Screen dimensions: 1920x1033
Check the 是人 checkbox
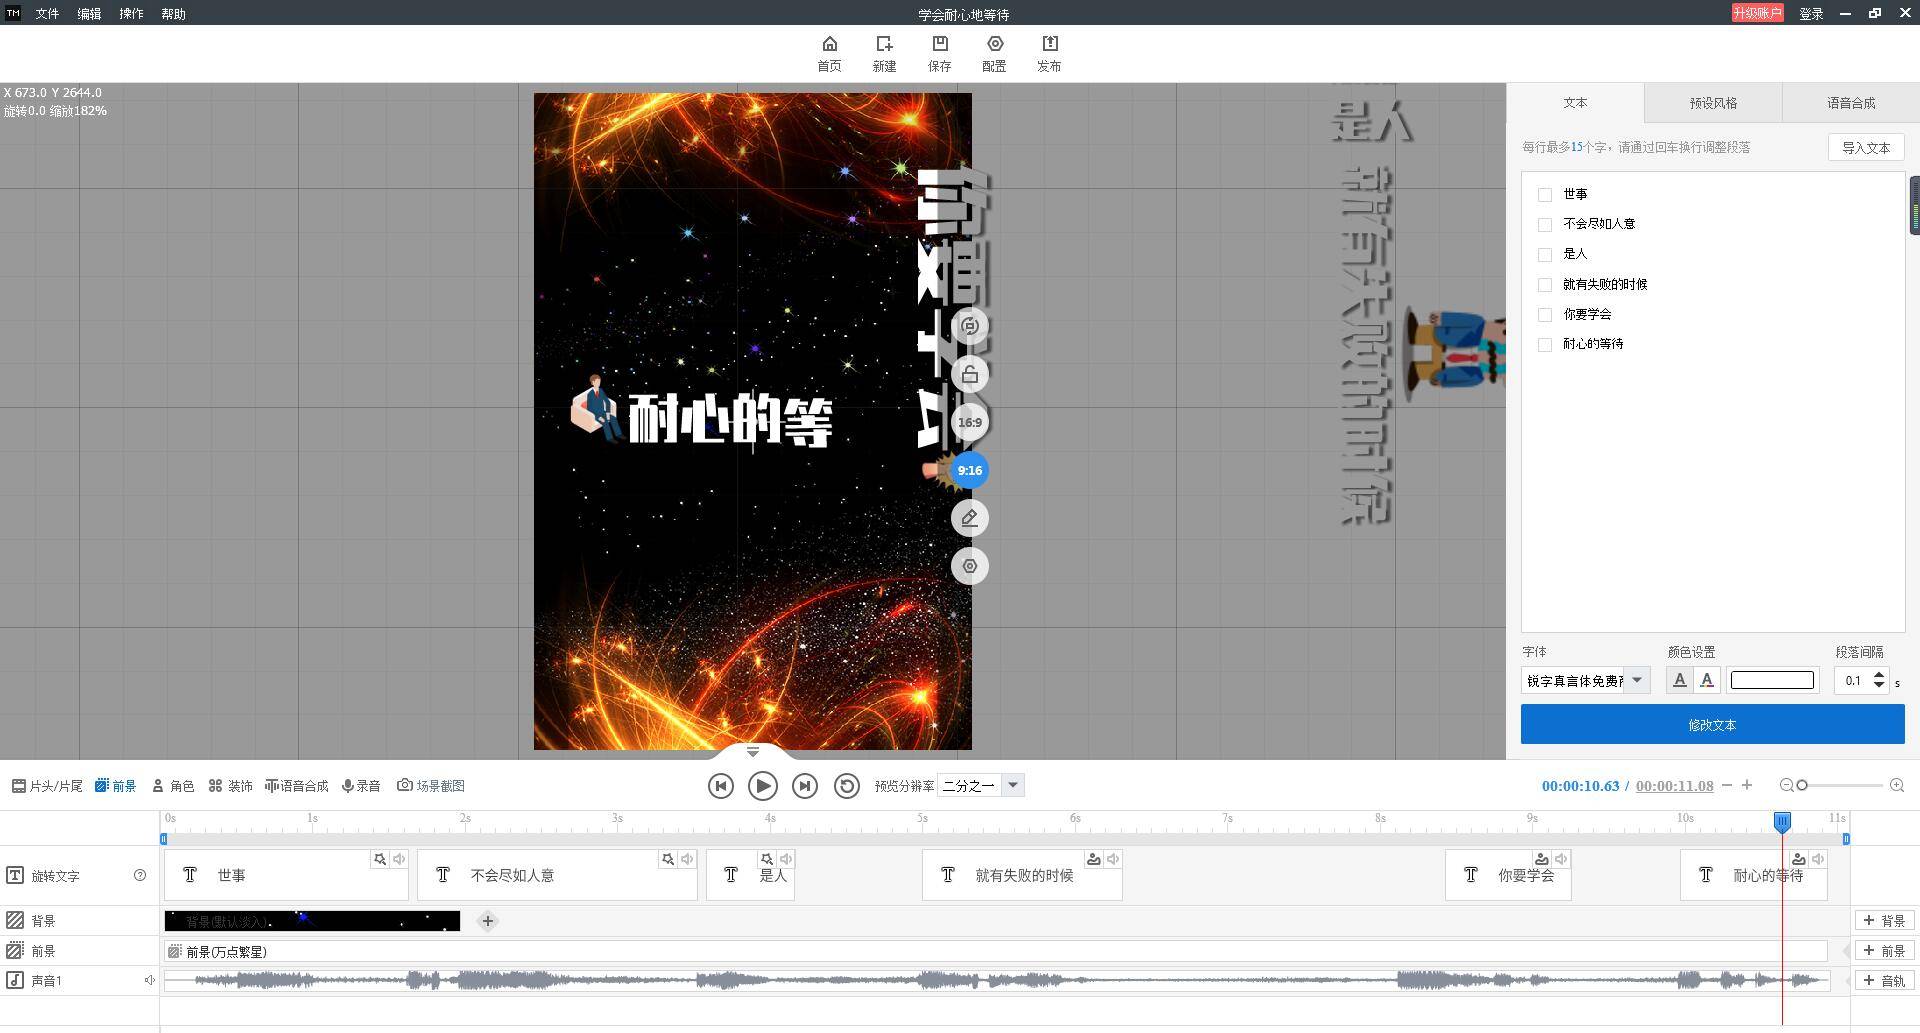pyautogui.click(x=1545, y=254)
